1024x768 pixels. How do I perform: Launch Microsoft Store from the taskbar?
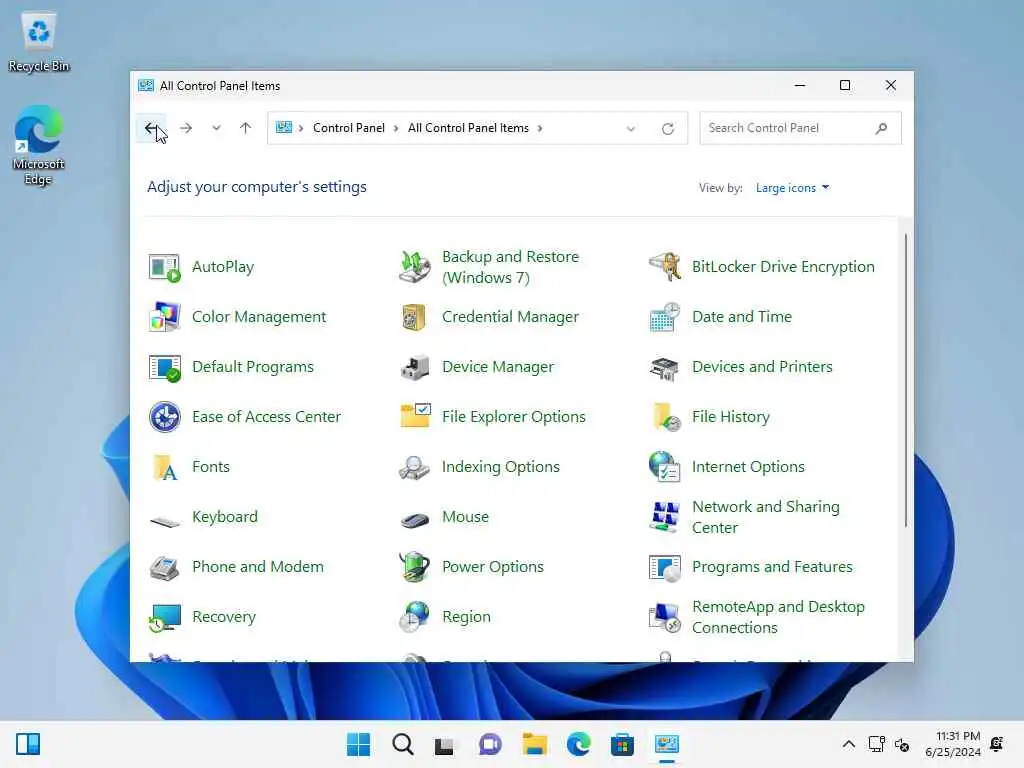pyautogui.click(x=622, y=744)
